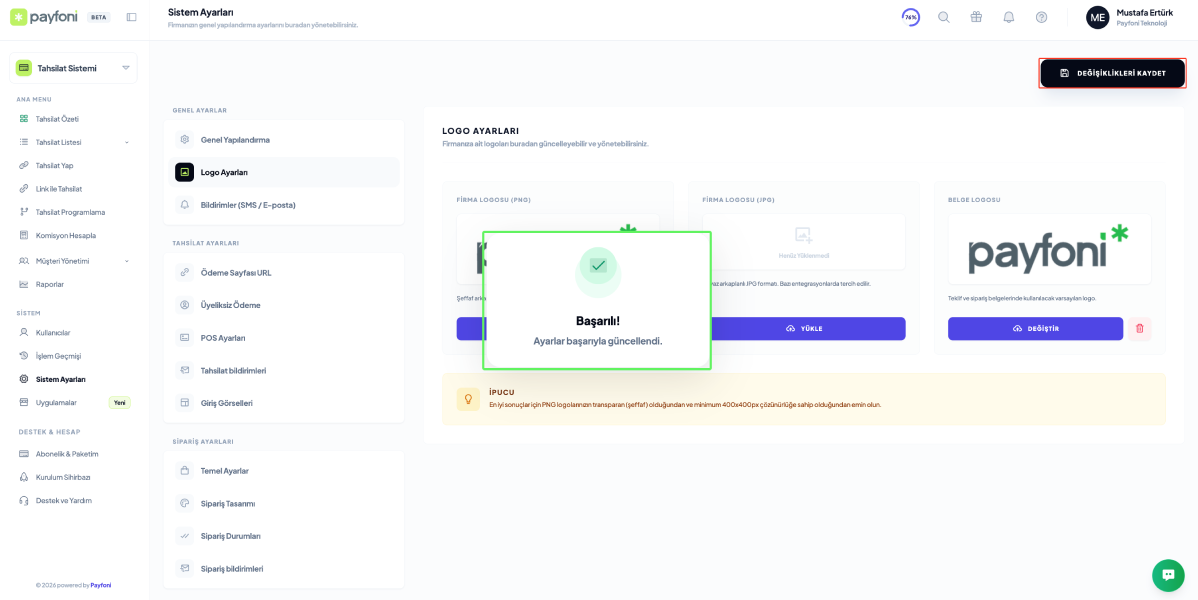Open the Tahsilat Sistemi module dropdown
Image resolution: width=1198 pixels, height=600 pixels.
click(x=74, y=68)
